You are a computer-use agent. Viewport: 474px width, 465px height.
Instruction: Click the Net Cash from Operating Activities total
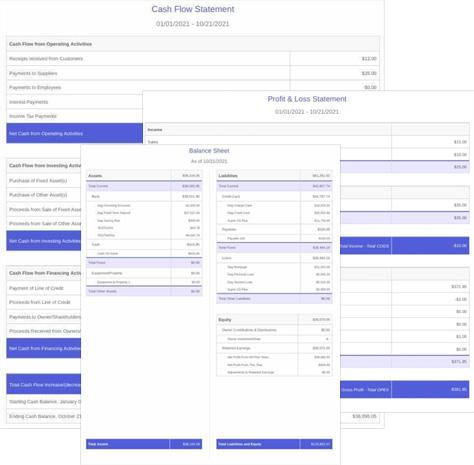coord(74,133)
